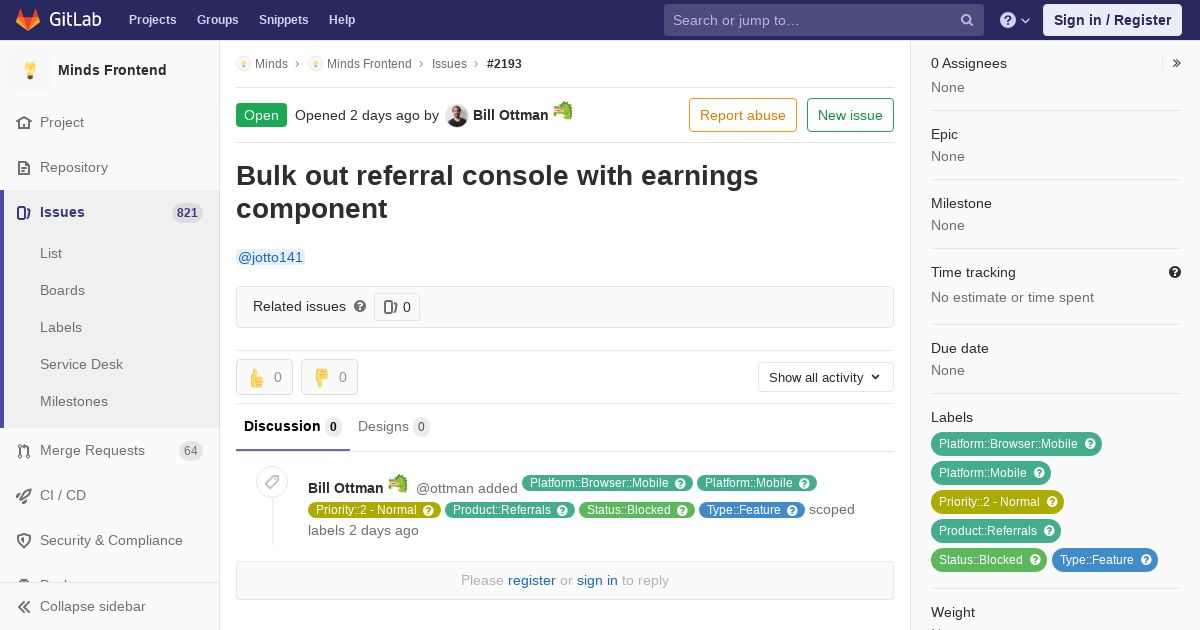Click the thumbs down reaction
The image size is (1200, 630).
point(329,377)
